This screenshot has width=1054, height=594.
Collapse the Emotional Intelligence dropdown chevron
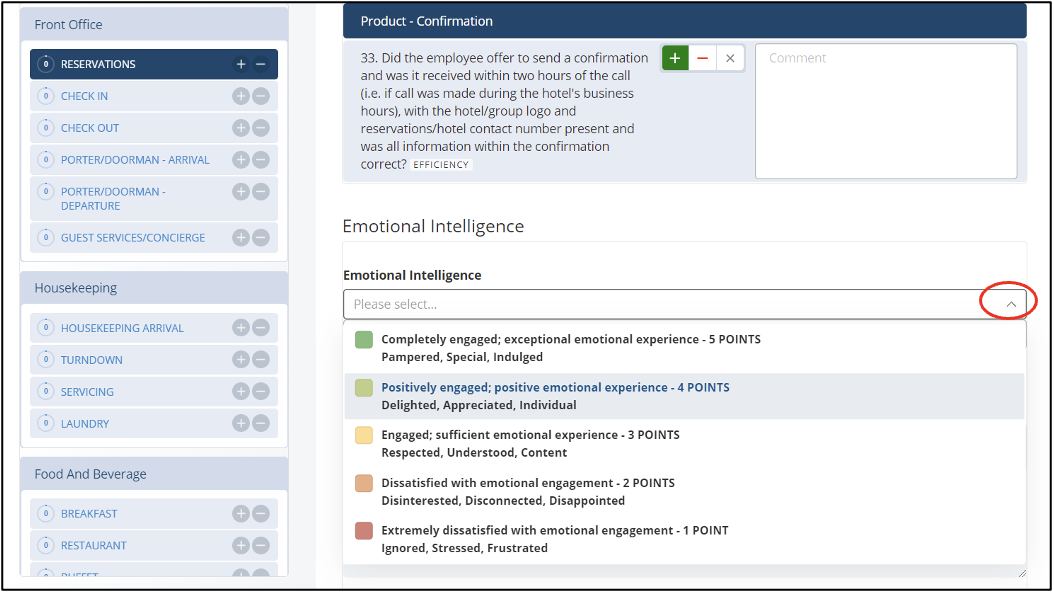pyautogui.click(x=1010, y=304)
